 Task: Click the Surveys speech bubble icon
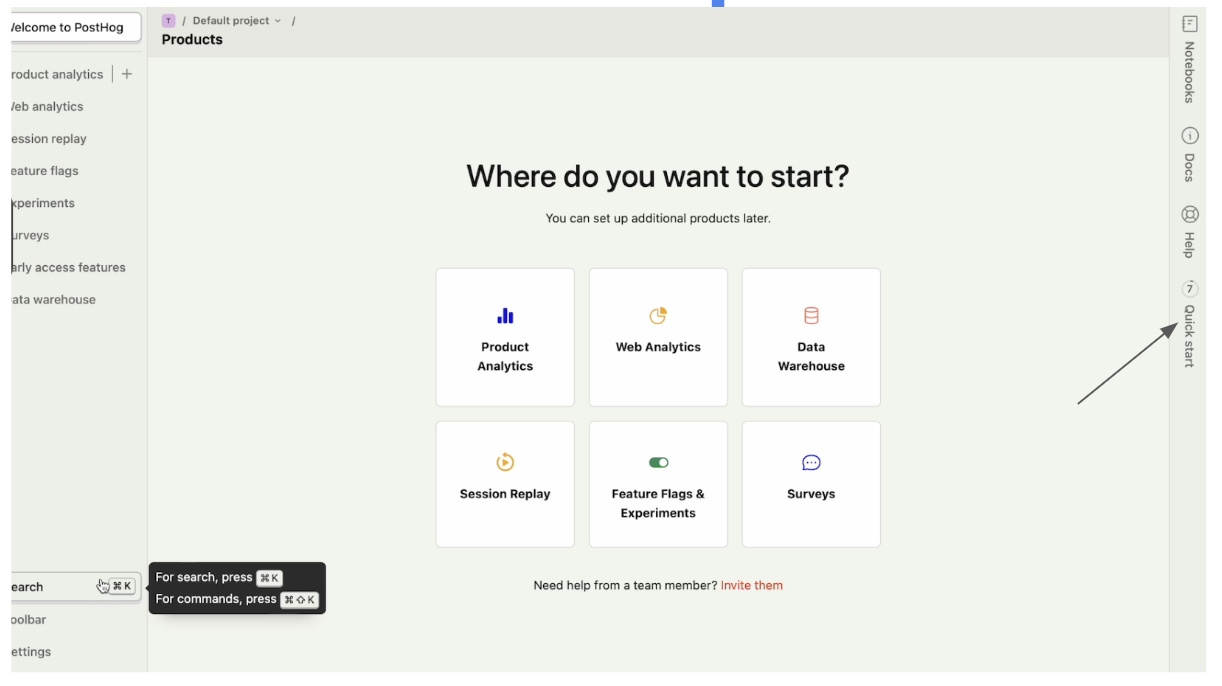811,462
